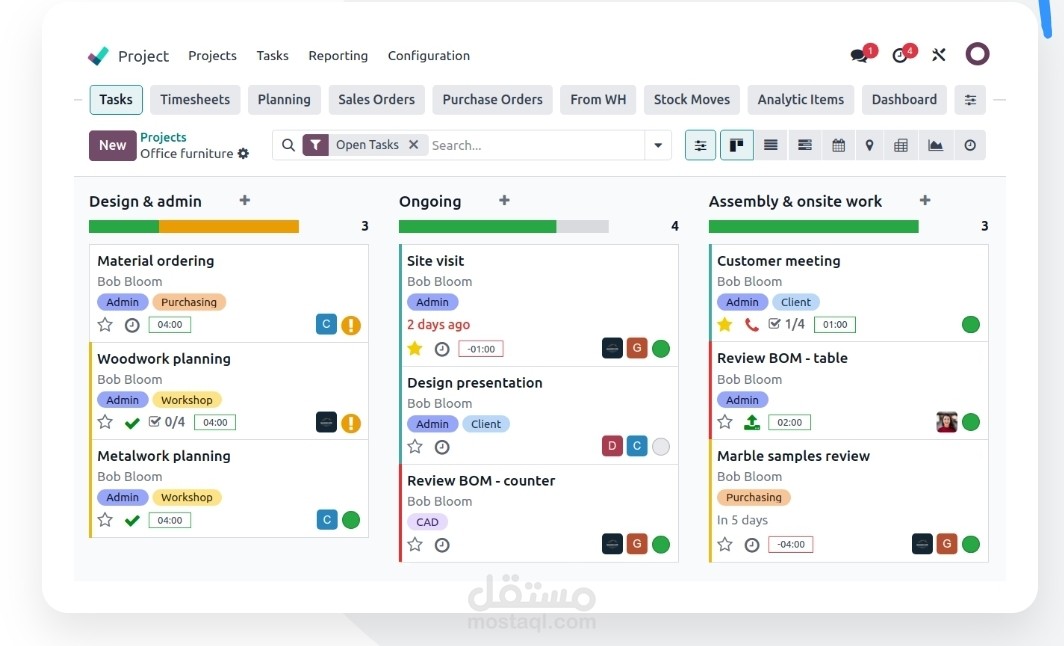The width and height of the screenshot is (1064, 646).
Task: Toggle the search panel adjustments button
Action: (700, 145)
